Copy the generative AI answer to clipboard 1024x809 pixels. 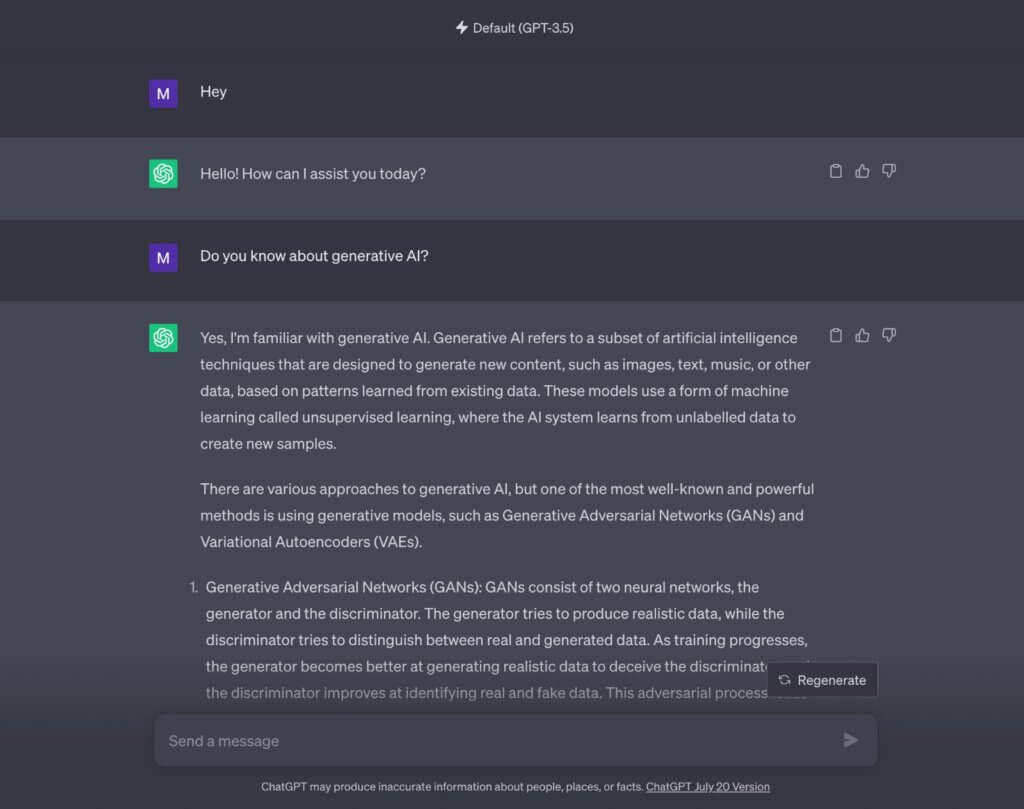coord(835,336)
